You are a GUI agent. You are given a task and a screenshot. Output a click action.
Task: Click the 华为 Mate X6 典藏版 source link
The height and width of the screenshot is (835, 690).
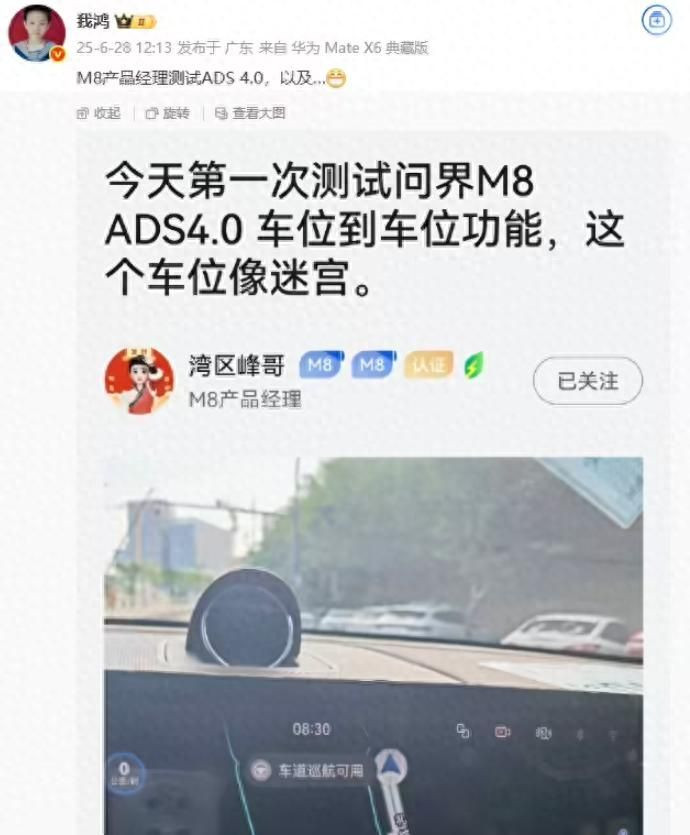(x=359, y=48)
